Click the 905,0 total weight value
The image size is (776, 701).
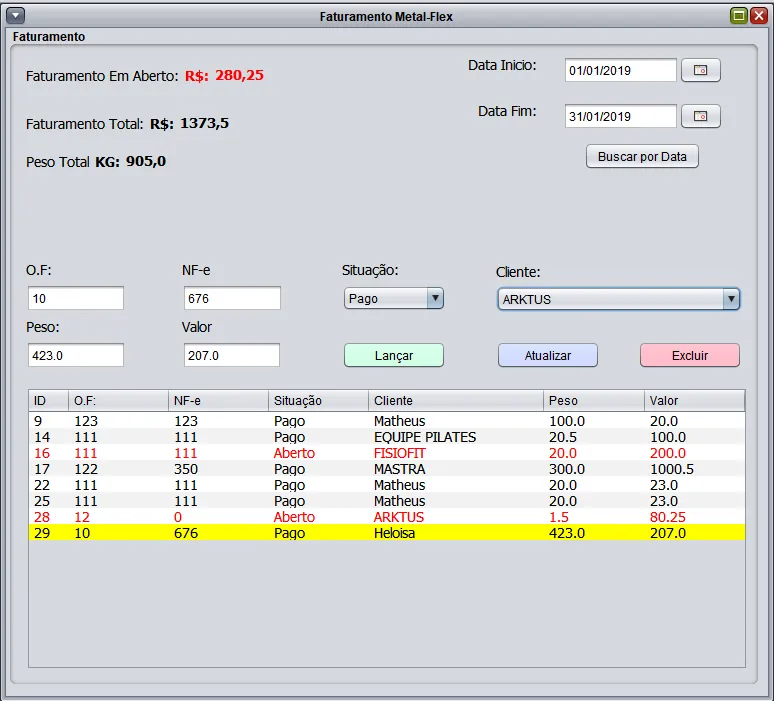pyautogui.click(x=146, y=161)
